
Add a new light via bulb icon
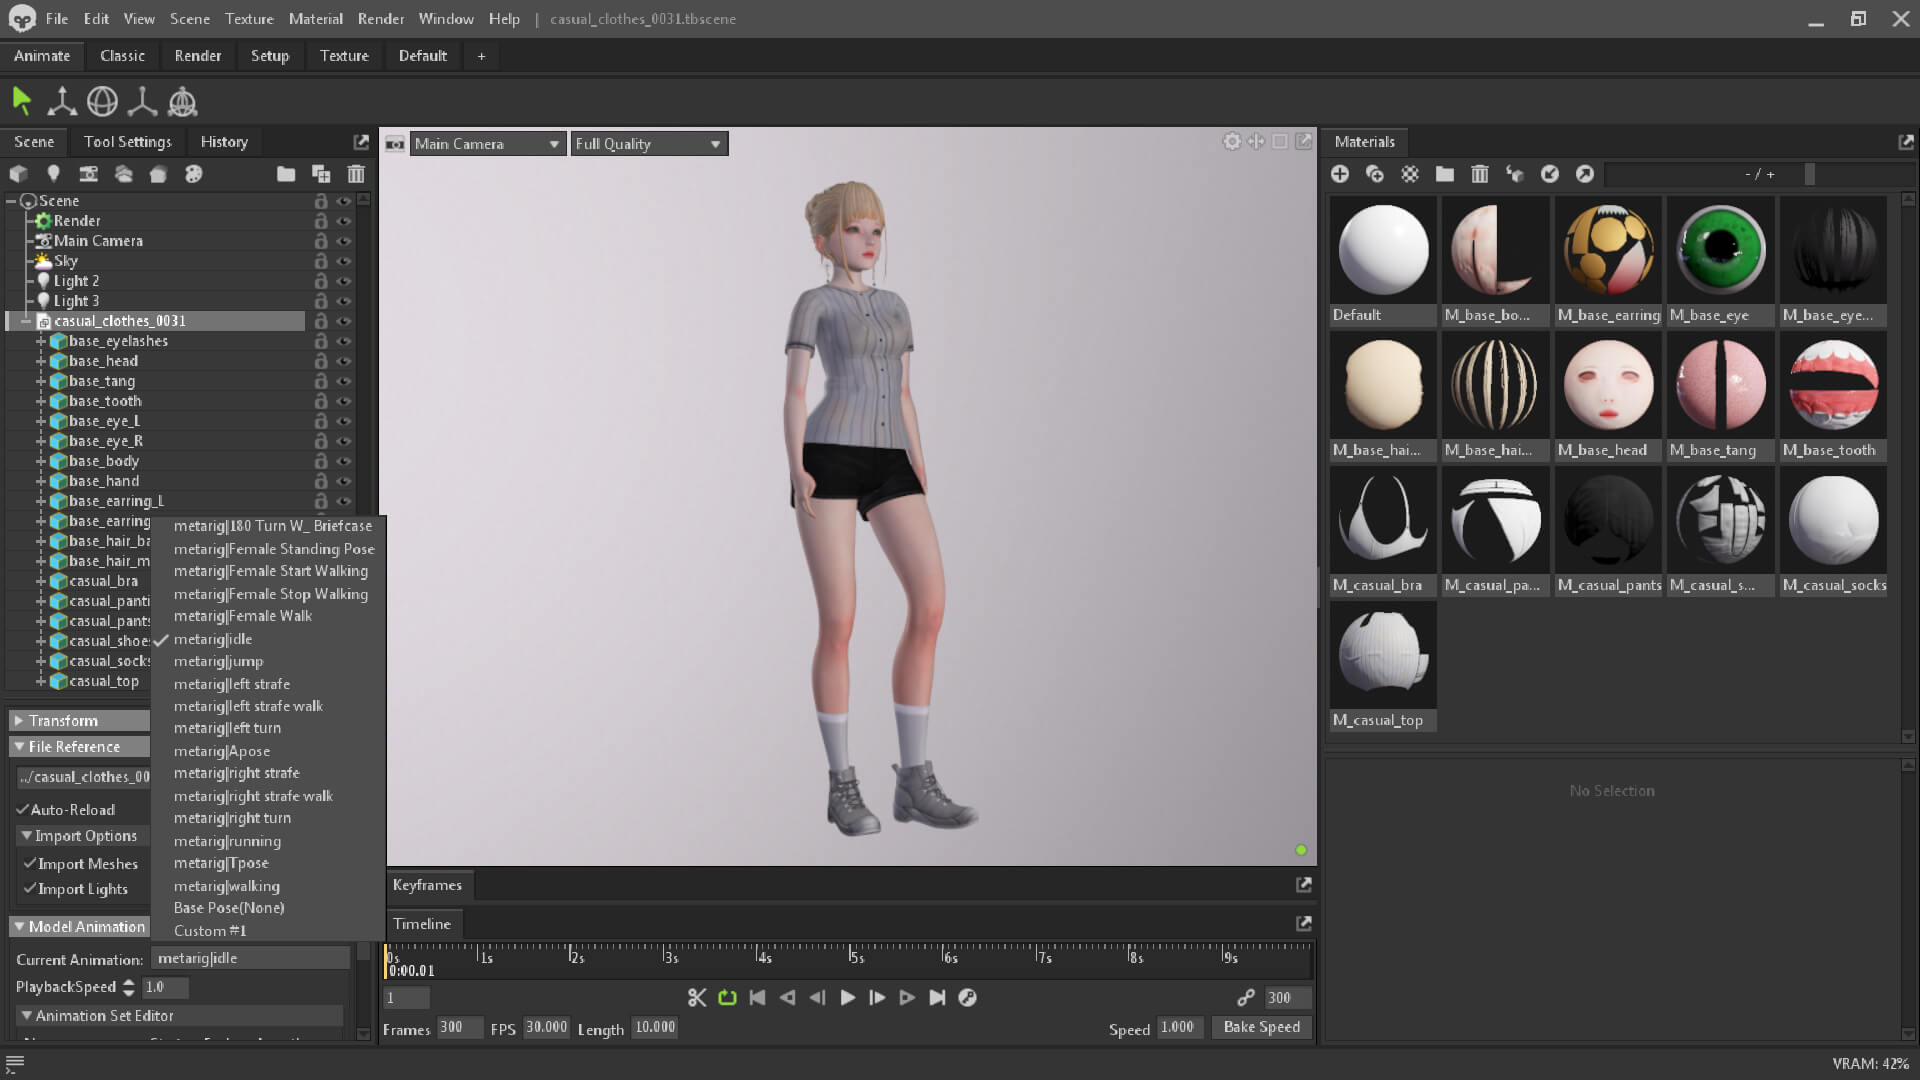(53, 174)
